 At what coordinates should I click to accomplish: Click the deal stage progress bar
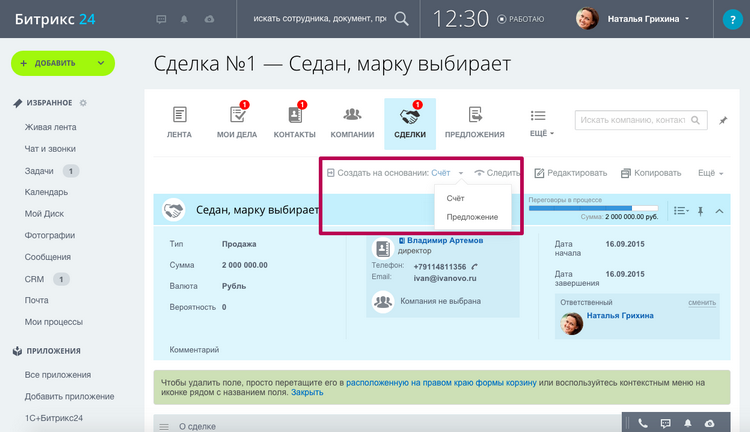[593, 208]
